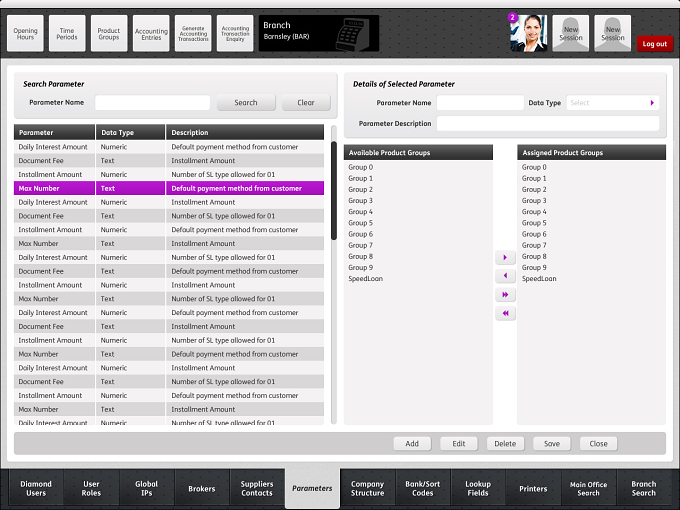The height and width of the screenshot is (510, 680).
Task: Go to the User Roles tab
Action: pyautogui.click(x=91, y=488)
